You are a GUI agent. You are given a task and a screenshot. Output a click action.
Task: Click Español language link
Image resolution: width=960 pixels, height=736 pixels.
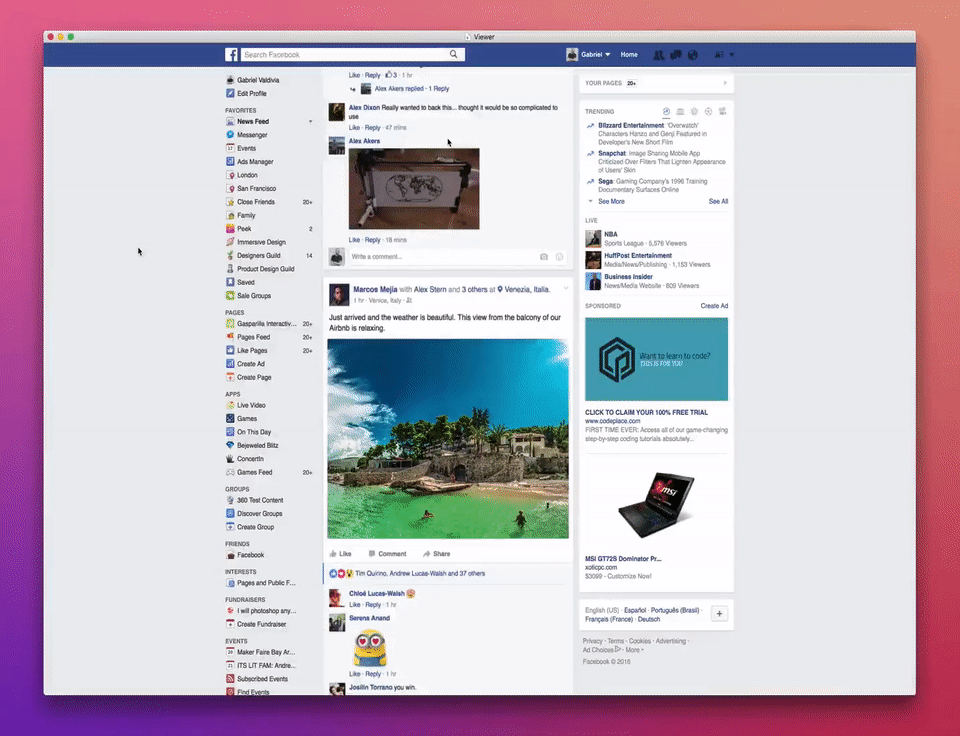(x=635, y=610)
